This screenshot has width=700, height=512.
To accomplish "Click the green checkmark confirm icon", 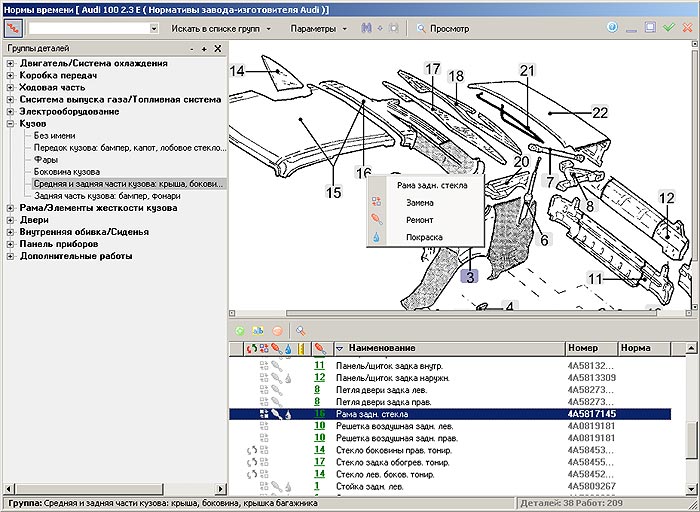I will click(x=669, y=28).
